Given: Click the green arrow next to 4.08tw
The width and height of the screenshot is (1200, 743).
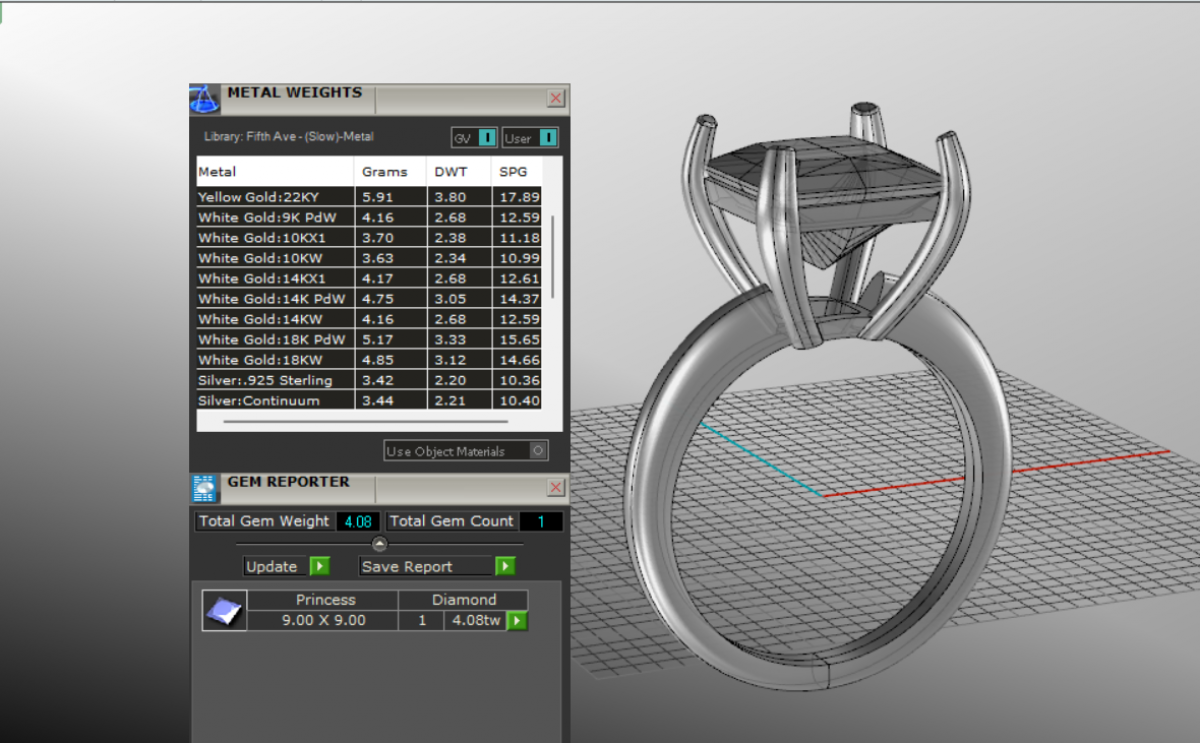Looking at the screenshot, I should click(517, 621).
